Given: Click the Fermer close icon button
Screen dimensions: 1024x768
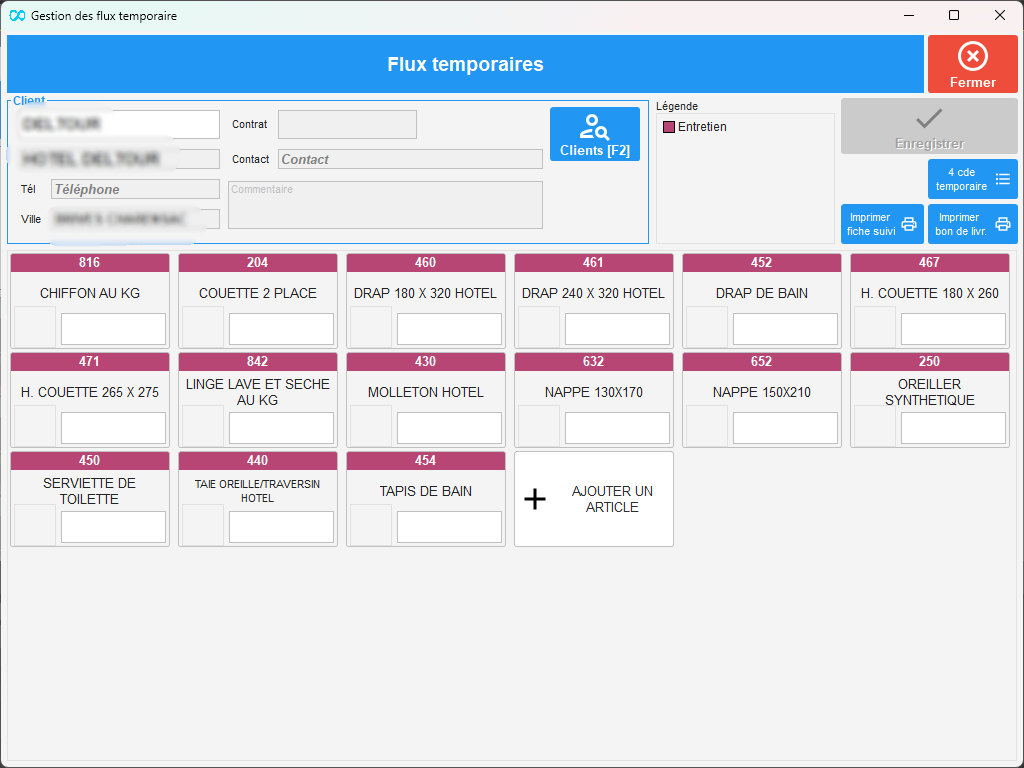Looking at the screenshot, I should 972,64.
